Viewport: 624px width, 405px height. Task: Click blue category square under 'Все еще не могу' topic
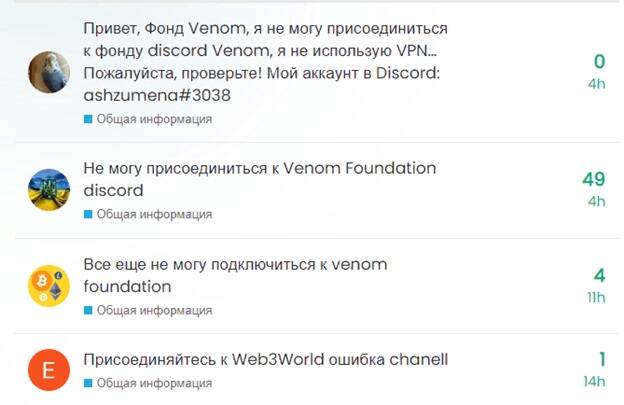pyautogui.click(x=88, y=310)
